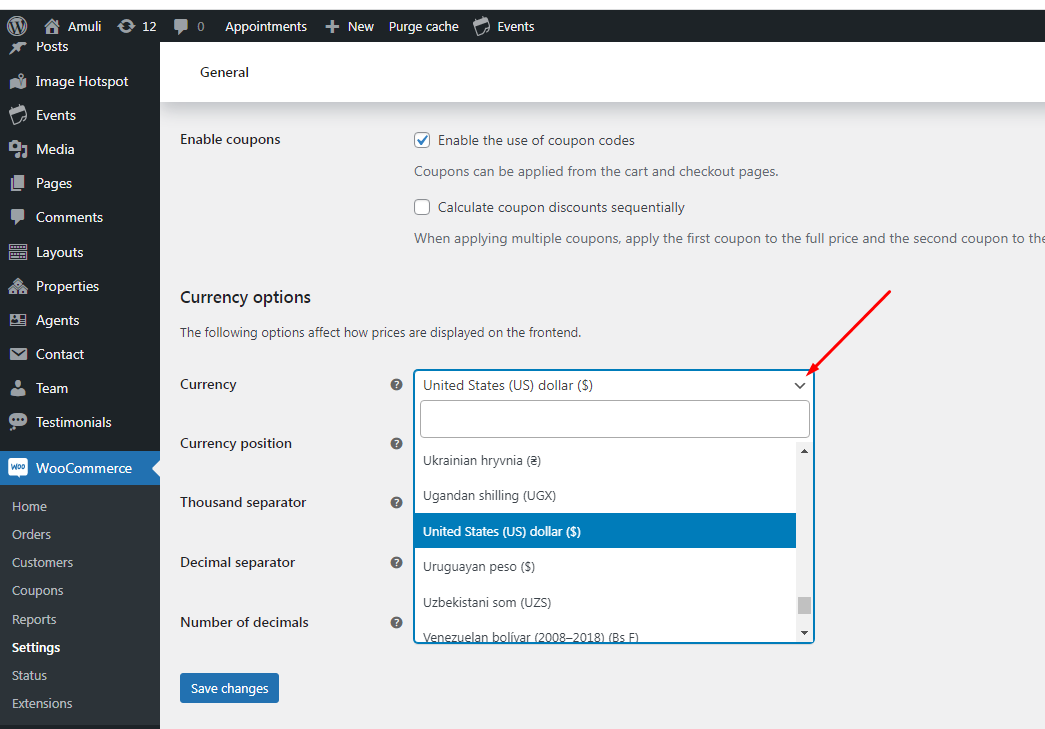Click the Save changes button
The width and height of the screenshot is (1045, 729).
(x=229, y=688)
